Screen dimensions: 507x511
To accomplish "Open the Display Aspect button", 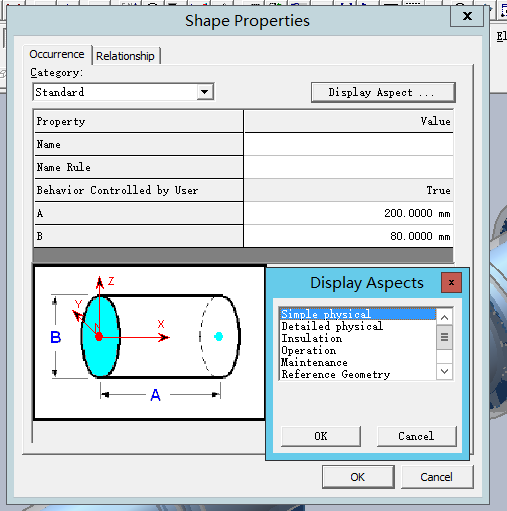I will pyautogui.click(x=383, y=92).
